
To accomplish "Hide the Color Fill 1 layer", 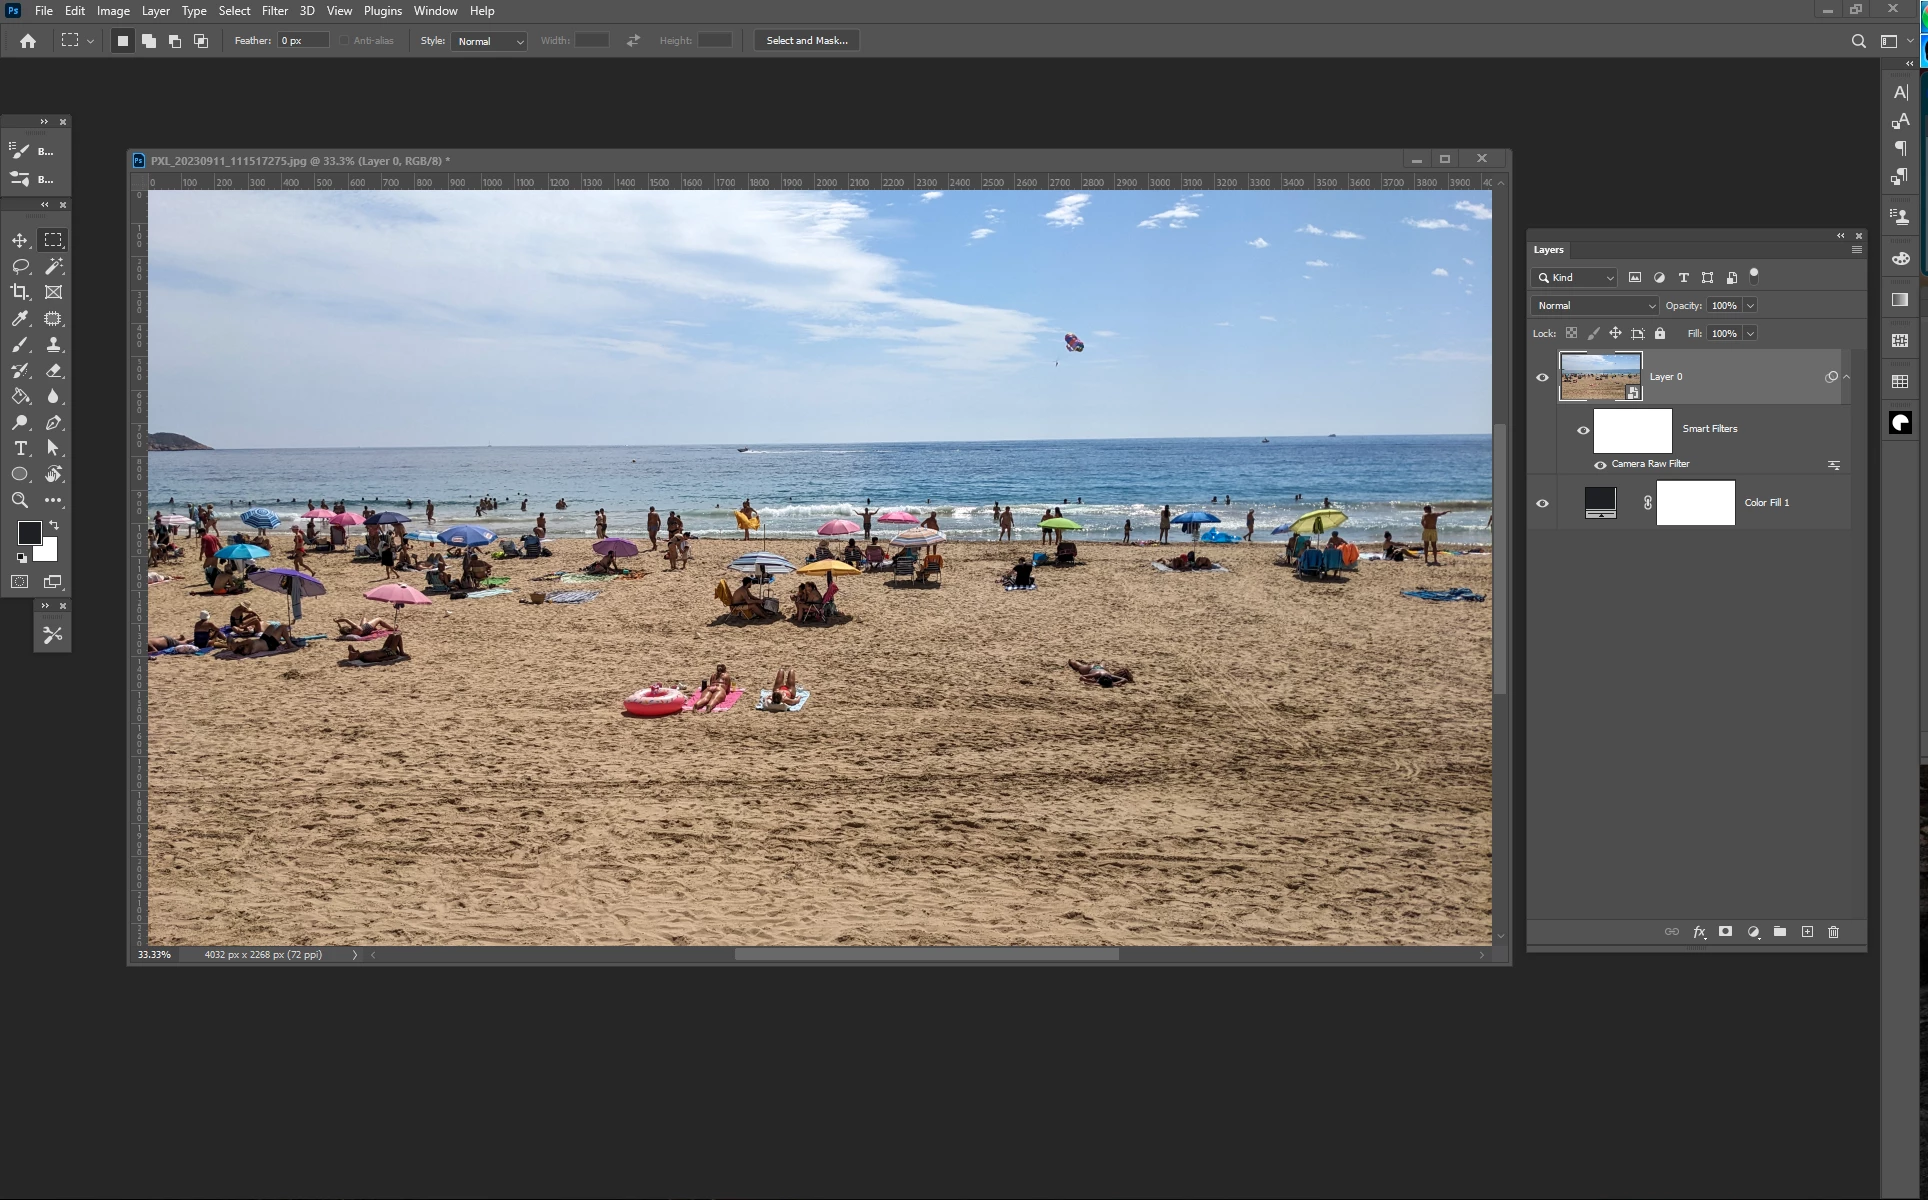I will (1542, 503).
